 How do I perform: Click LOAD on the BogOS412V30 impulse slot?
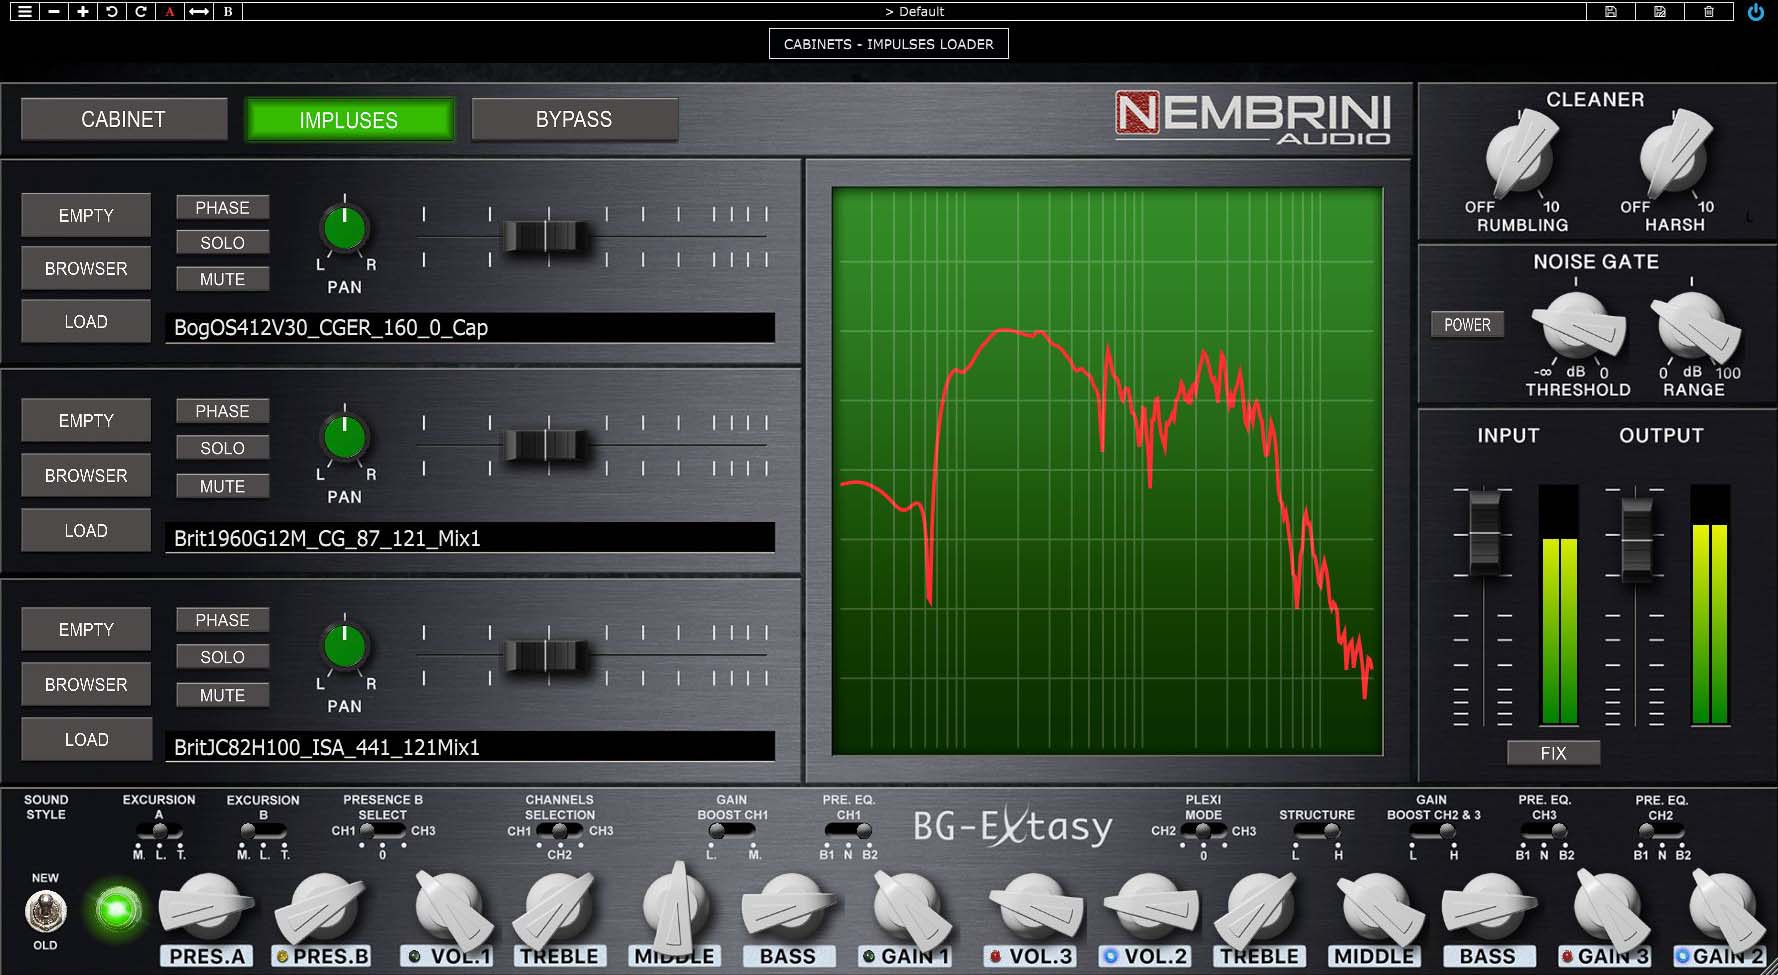[85, 321]
